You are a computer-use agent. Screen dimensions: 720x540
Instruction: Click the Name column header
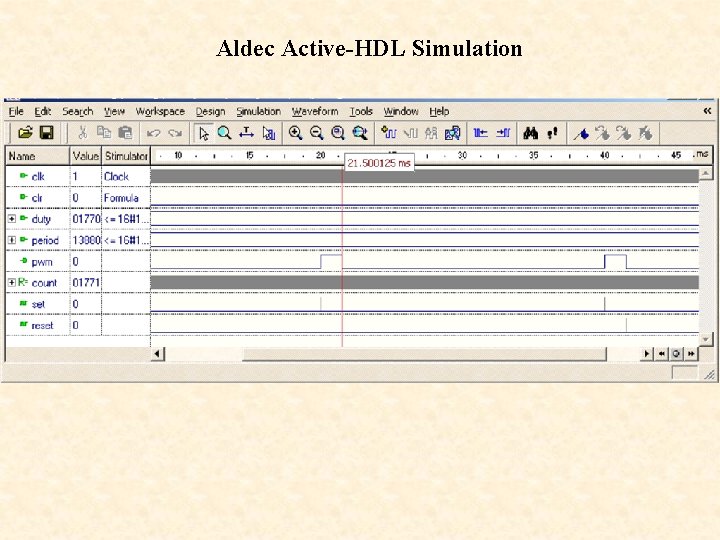click(38, 156)
